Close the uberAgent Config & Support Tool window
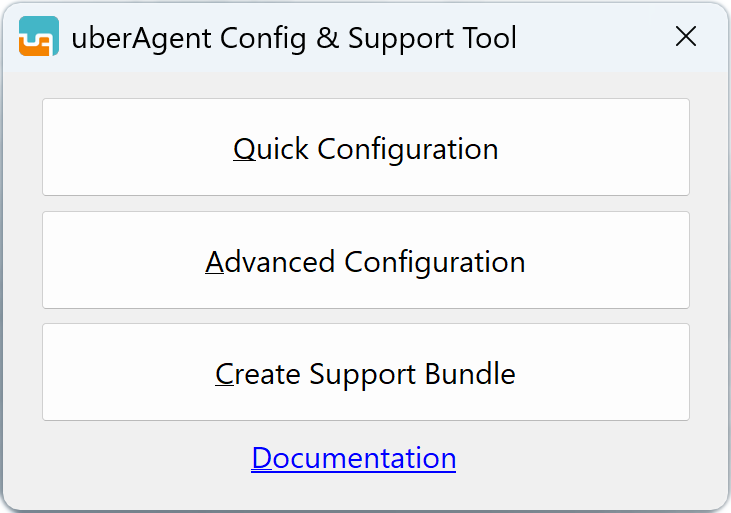731x513 pixels. [686, 37]
